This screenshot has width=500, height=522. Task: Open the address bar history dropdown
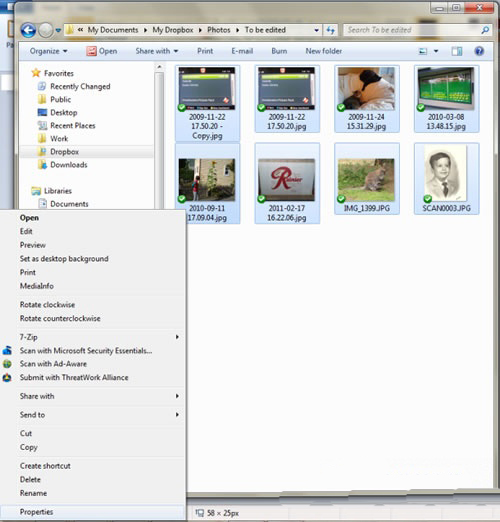click(316, 30)
